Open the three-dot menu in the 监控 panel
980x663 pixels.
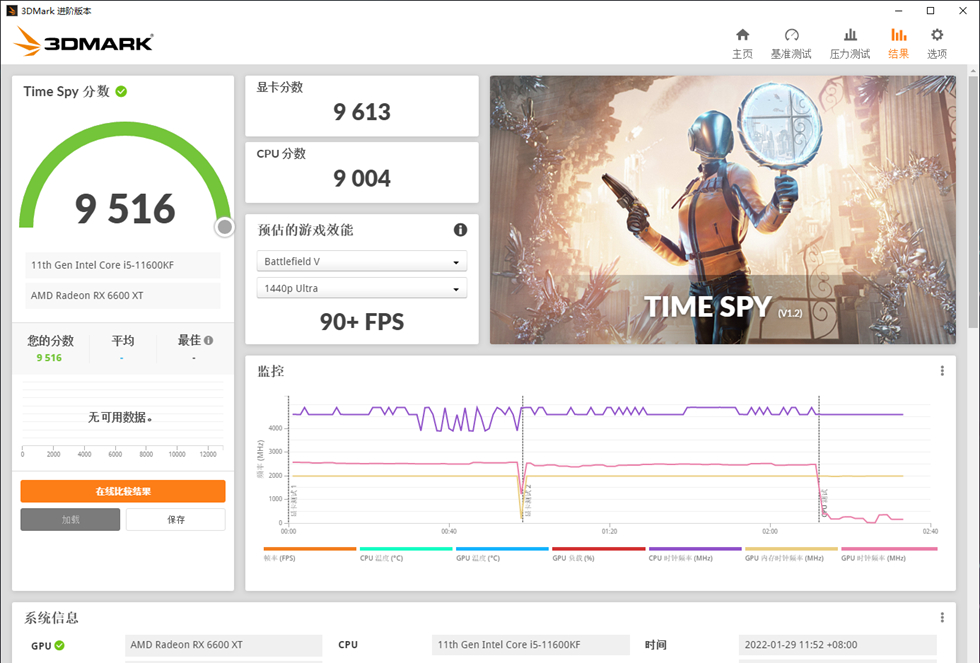pyautogui.click(x=942, y=371)
